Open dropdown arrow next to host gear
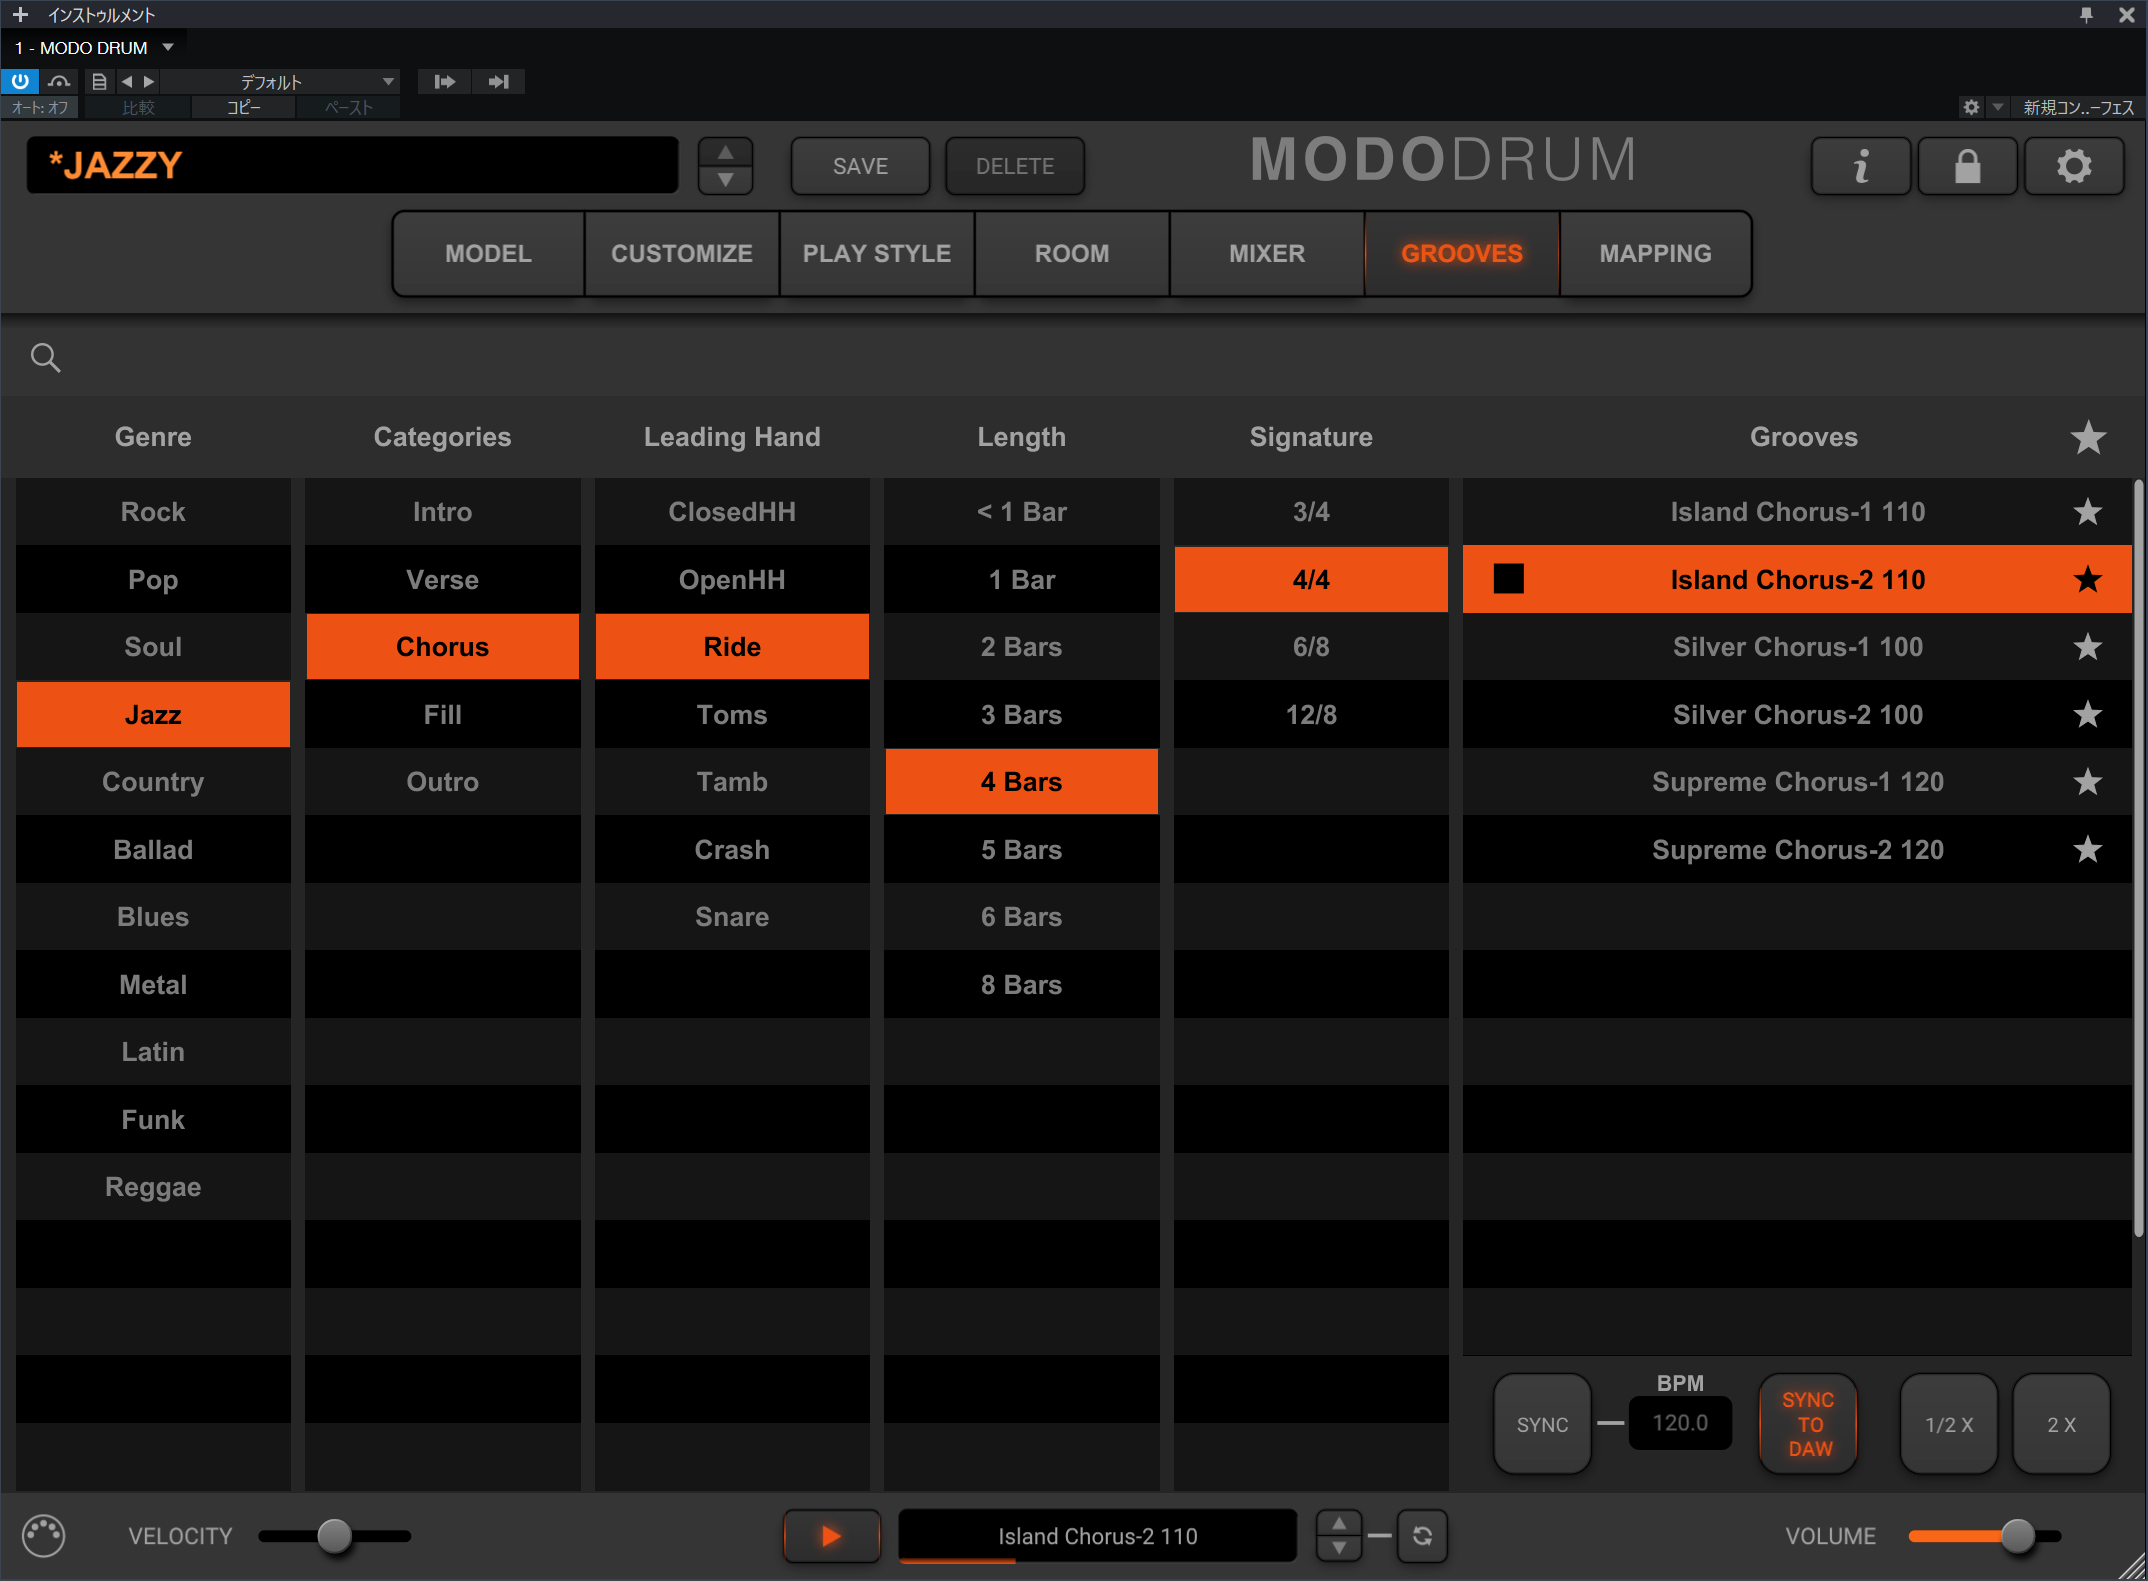2148x1581 pixels. tap(1997, 107)
